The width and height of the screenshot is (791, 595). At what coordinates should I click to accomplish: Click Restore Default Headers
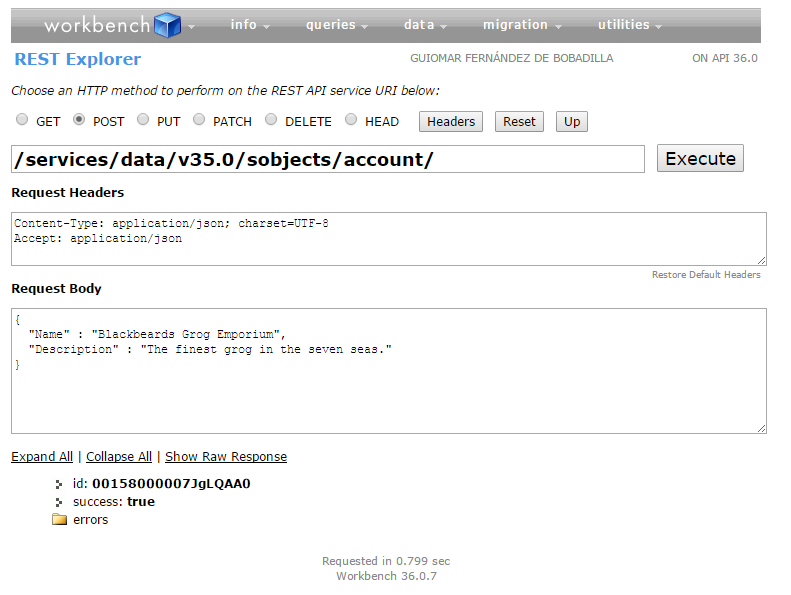[706, 275]
